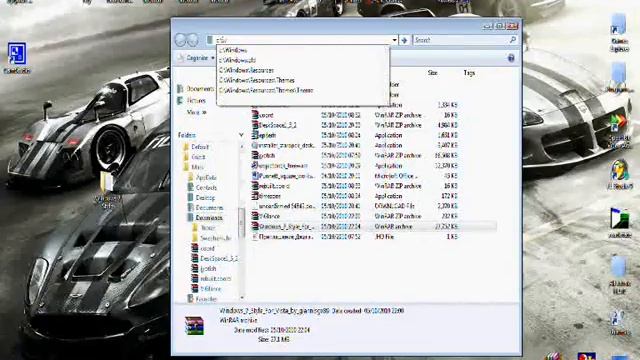This screenshot has width=640, height=360.
Task: Select the AppData folder icon in tree
Action: click(x=191, y=178)
